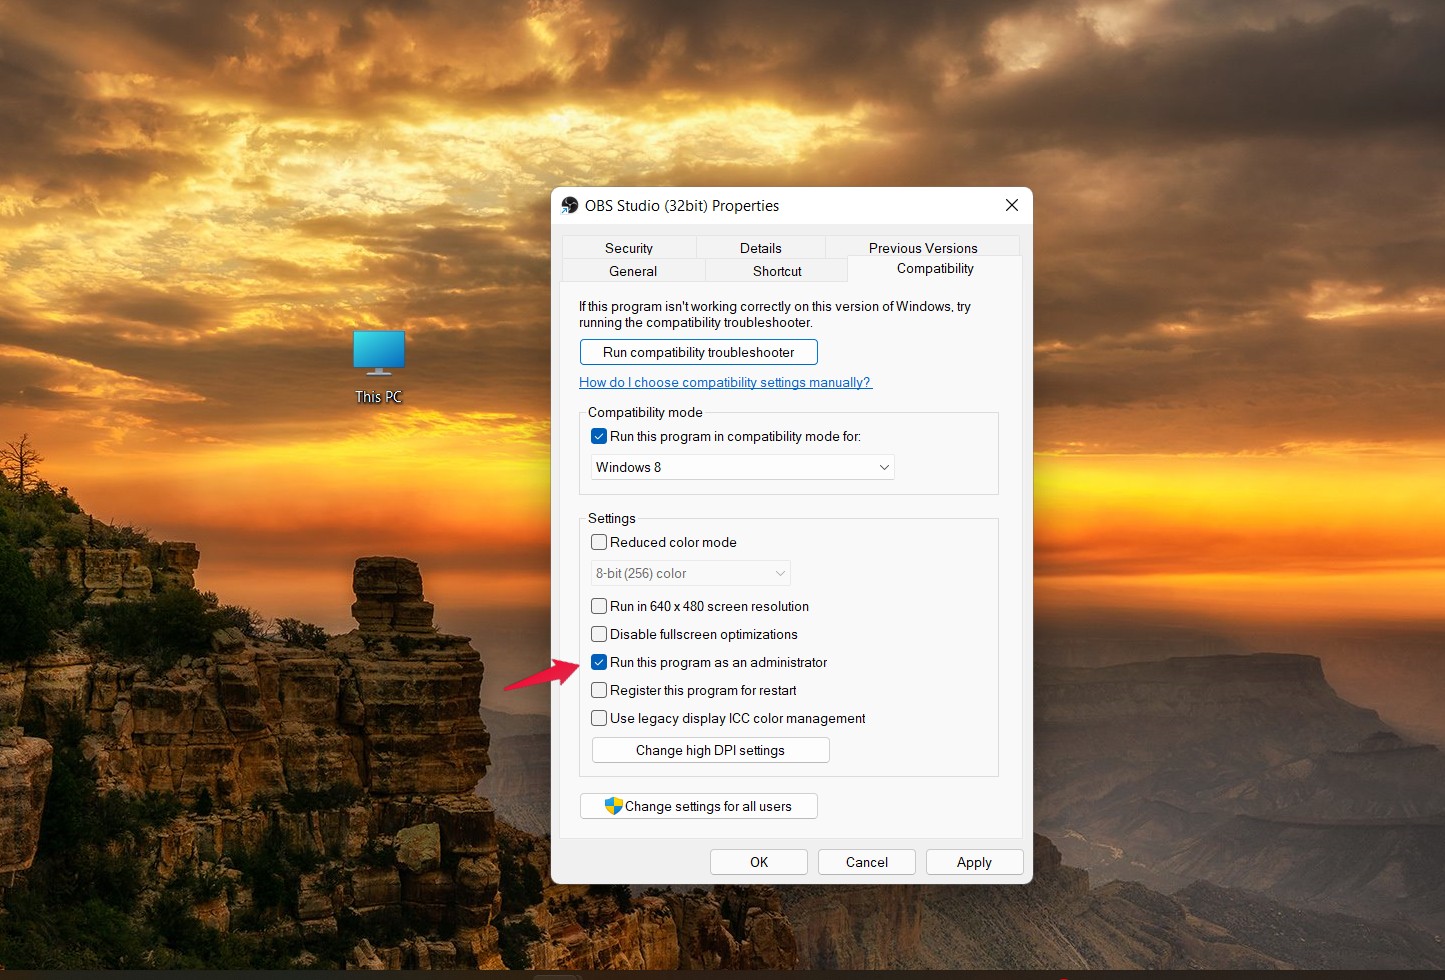Click Change high DPI settings button
This screenshot has height=980, width=1445.
pyautogui.click(x=711, y=750)
